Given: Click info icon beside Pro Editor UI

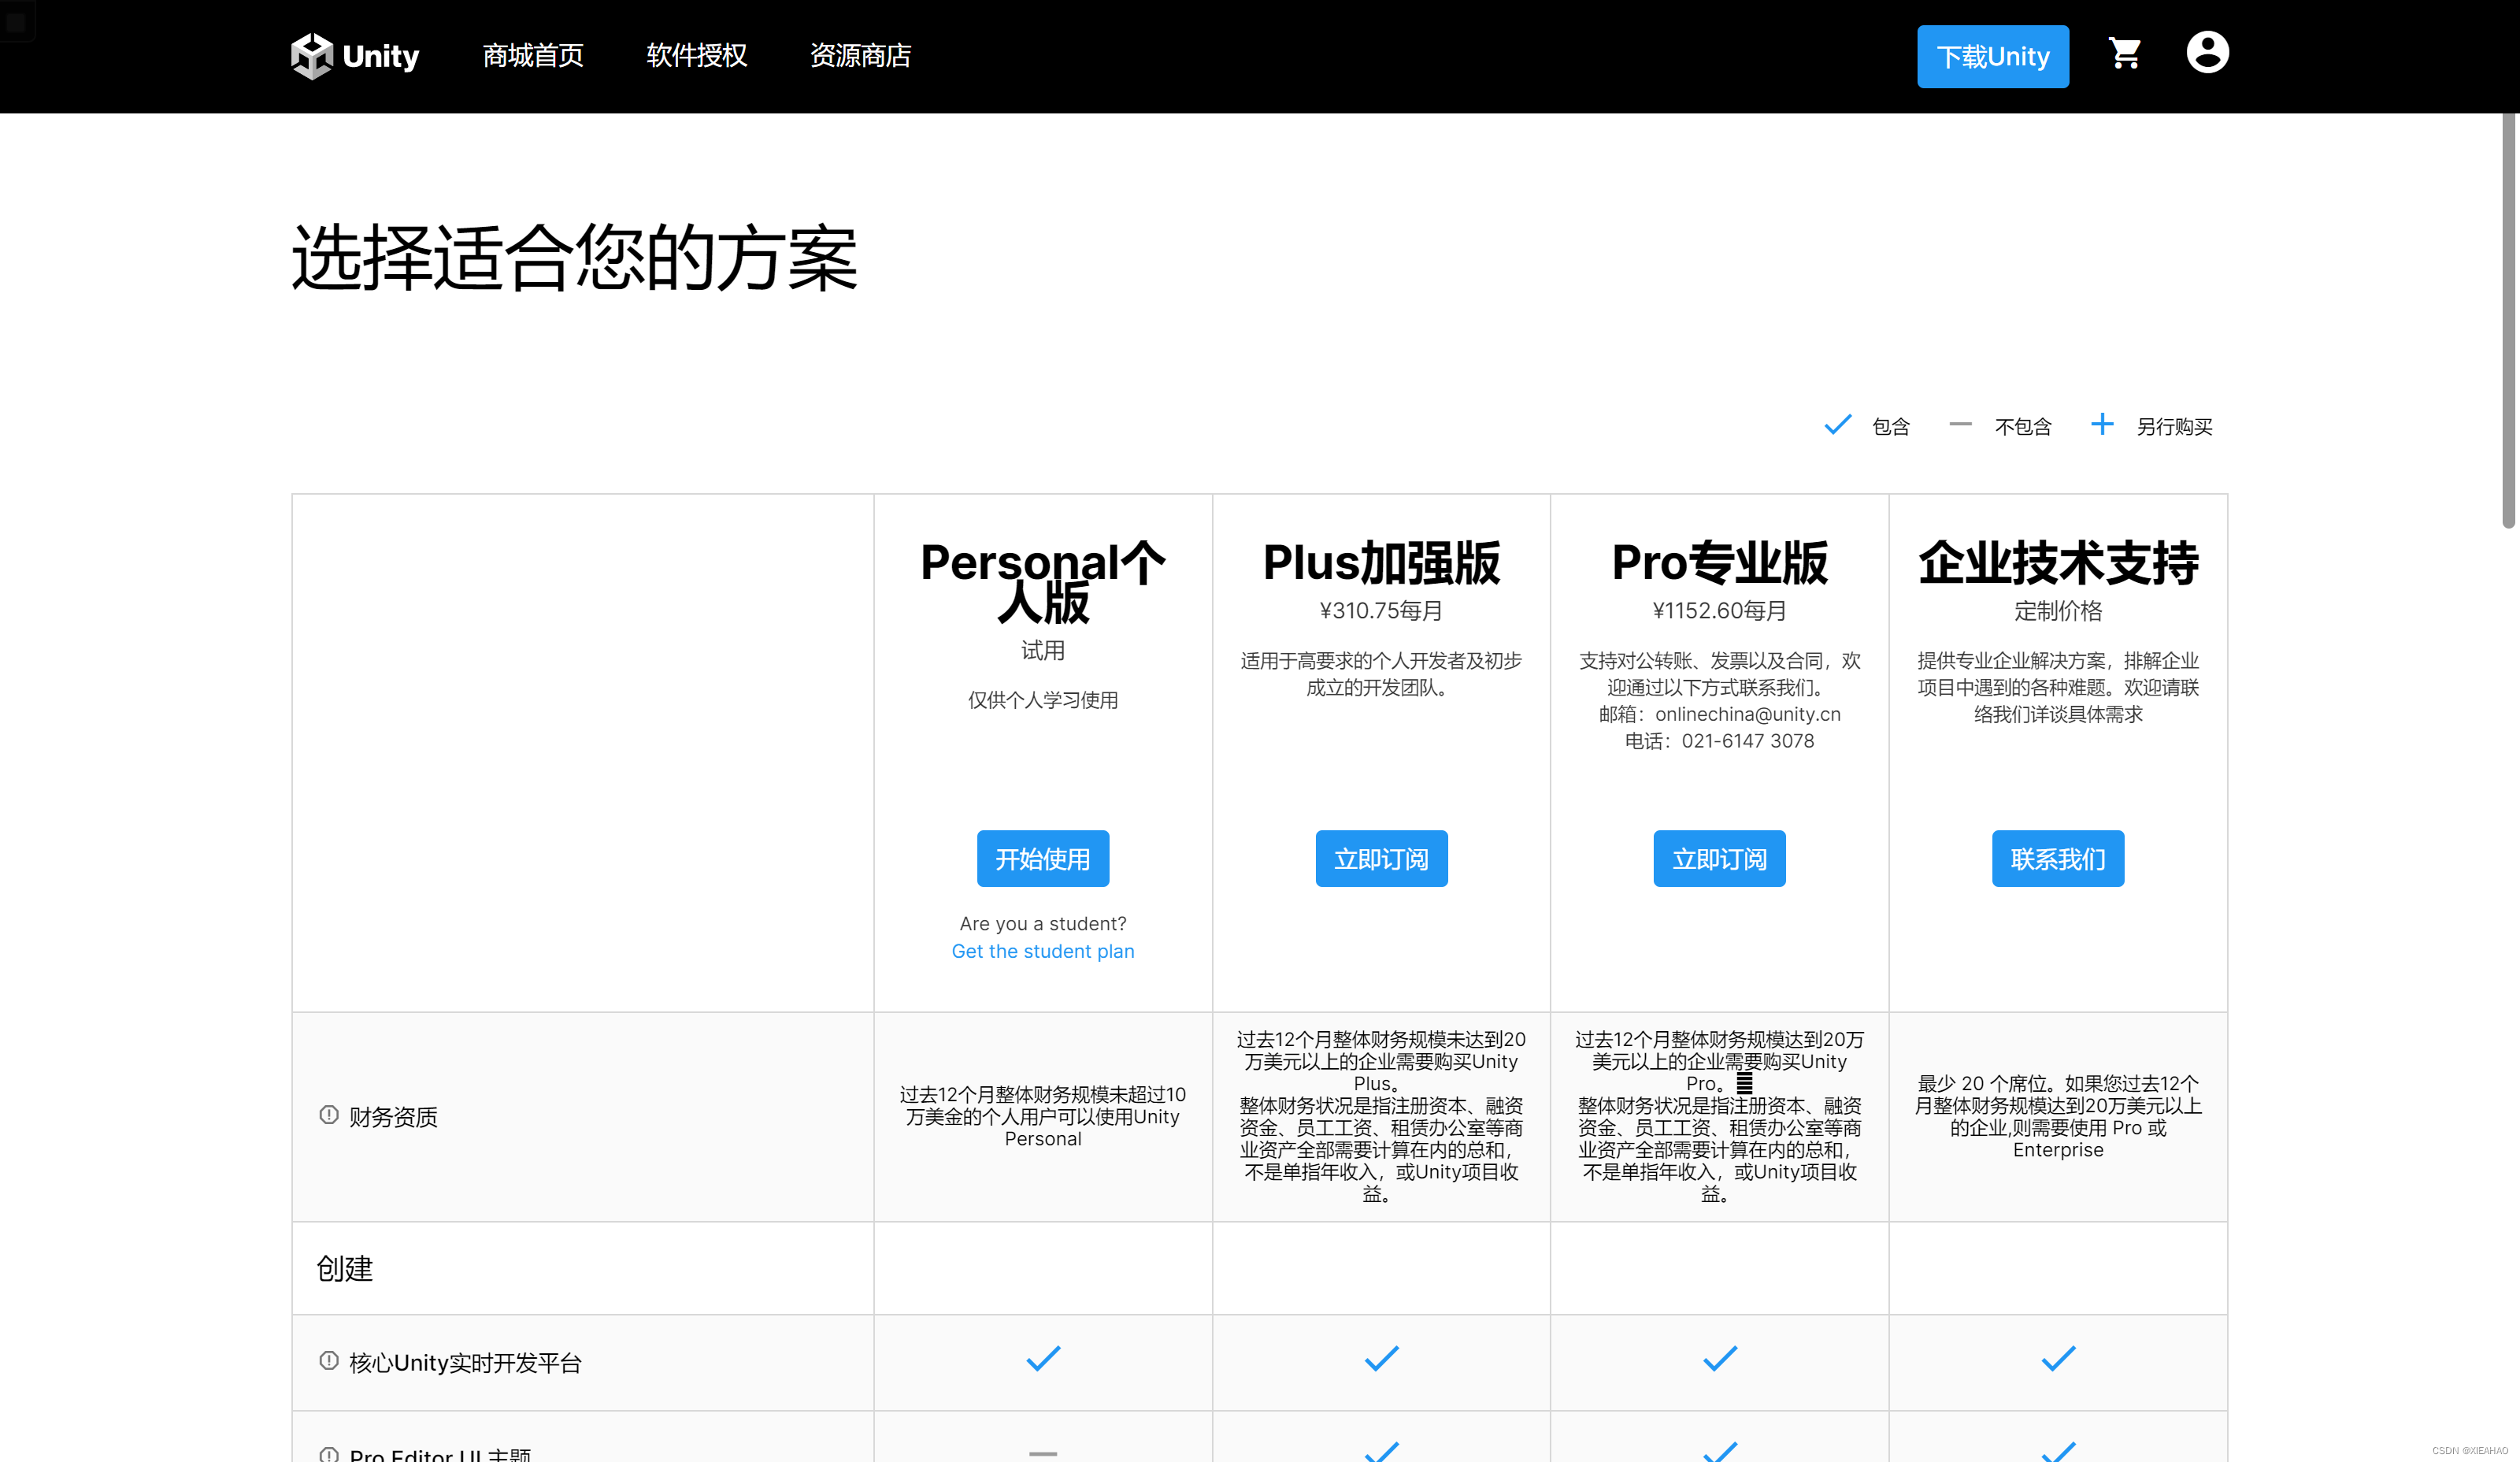Looking at the screenshot, I should [328, 1454].
